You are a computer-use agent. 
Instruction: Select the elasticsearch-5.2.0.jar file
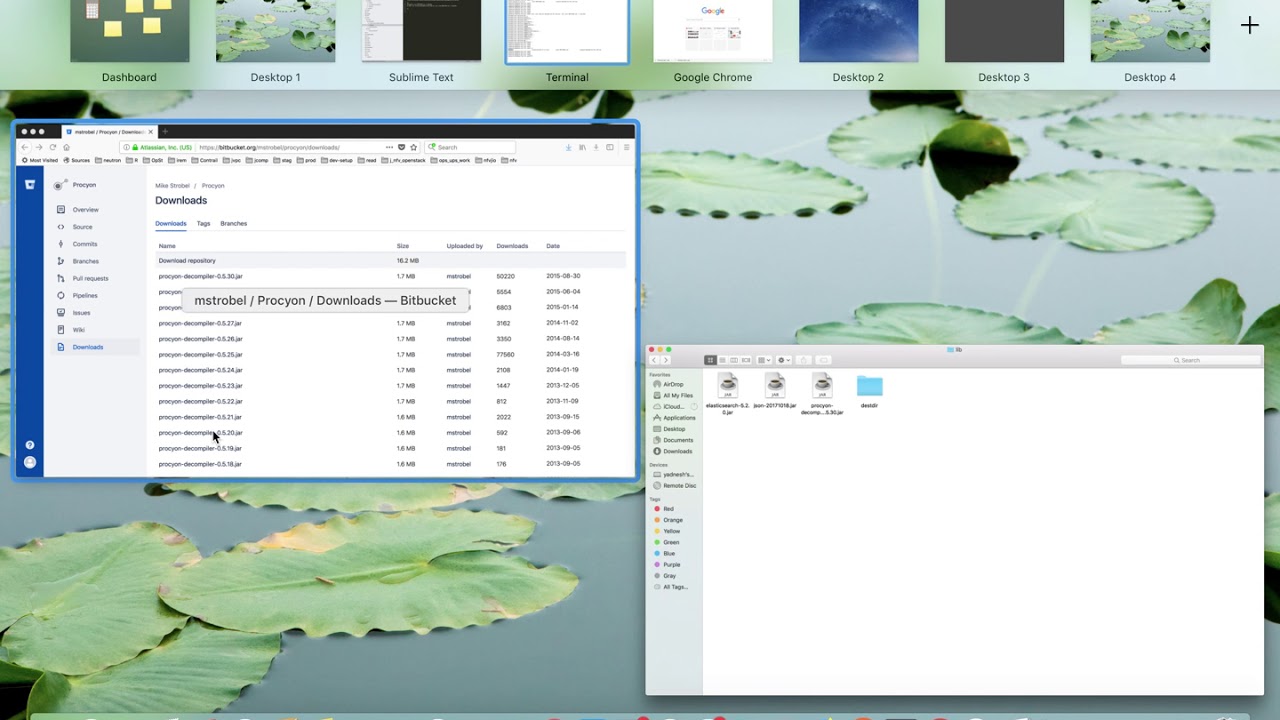pyautogui.click(x=728, y=394)
